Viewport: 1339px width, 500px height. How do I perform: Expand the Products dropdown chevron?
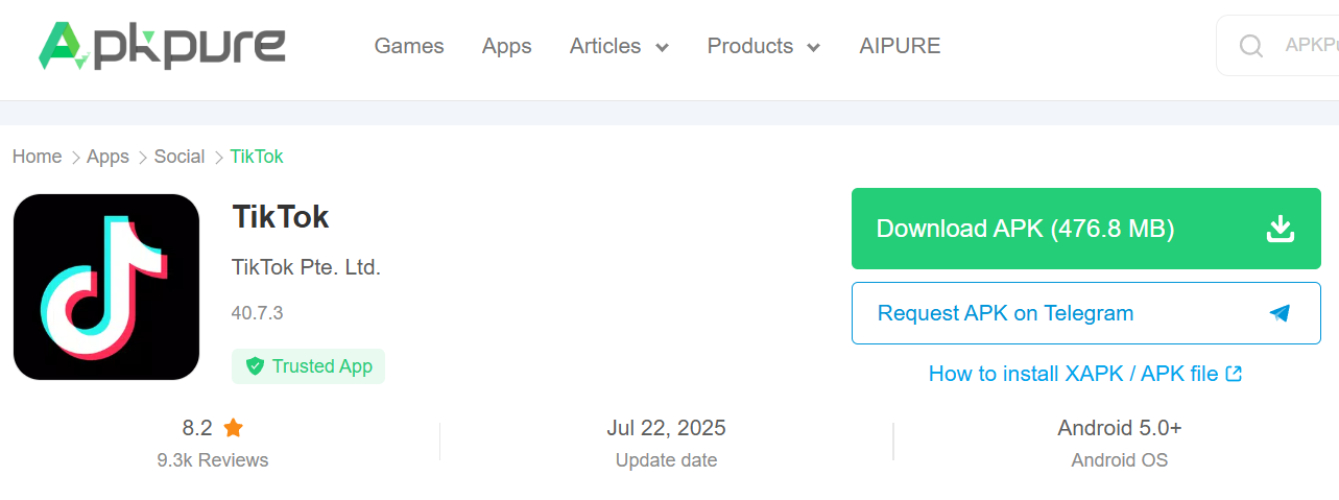tap(813, 47)
